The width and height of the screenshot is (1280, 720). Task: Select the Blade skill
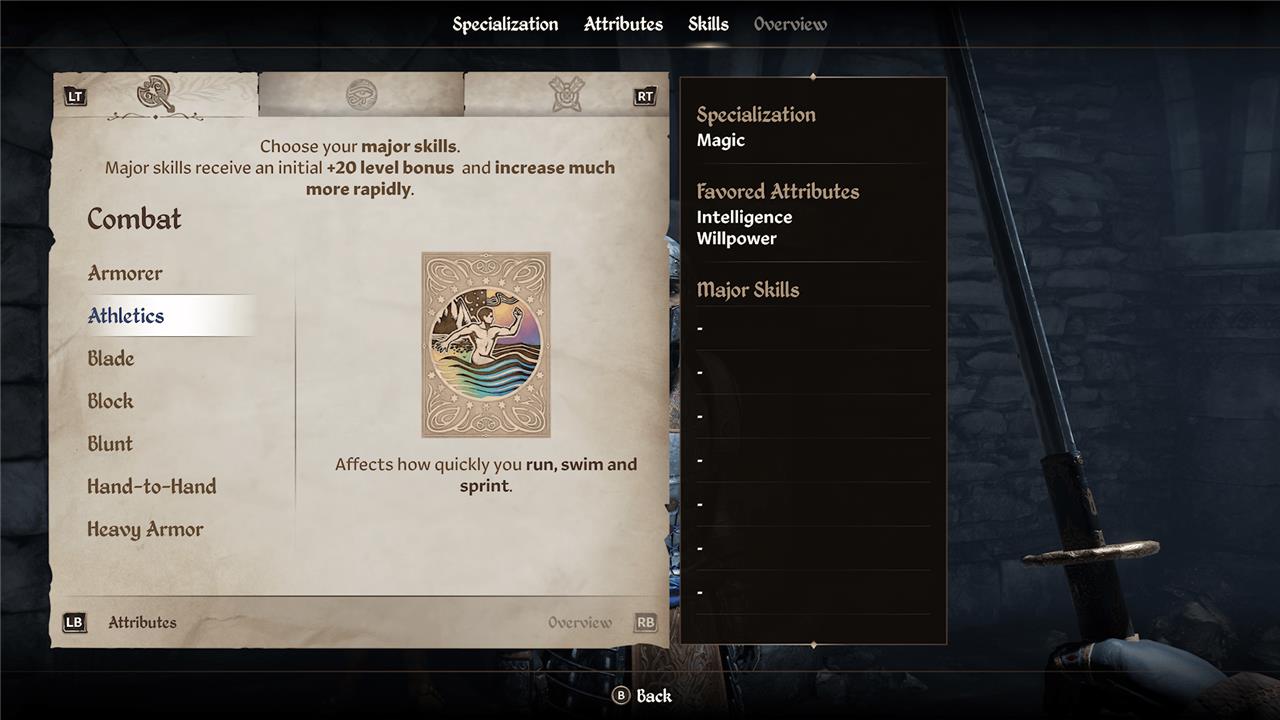pos(111,358)
